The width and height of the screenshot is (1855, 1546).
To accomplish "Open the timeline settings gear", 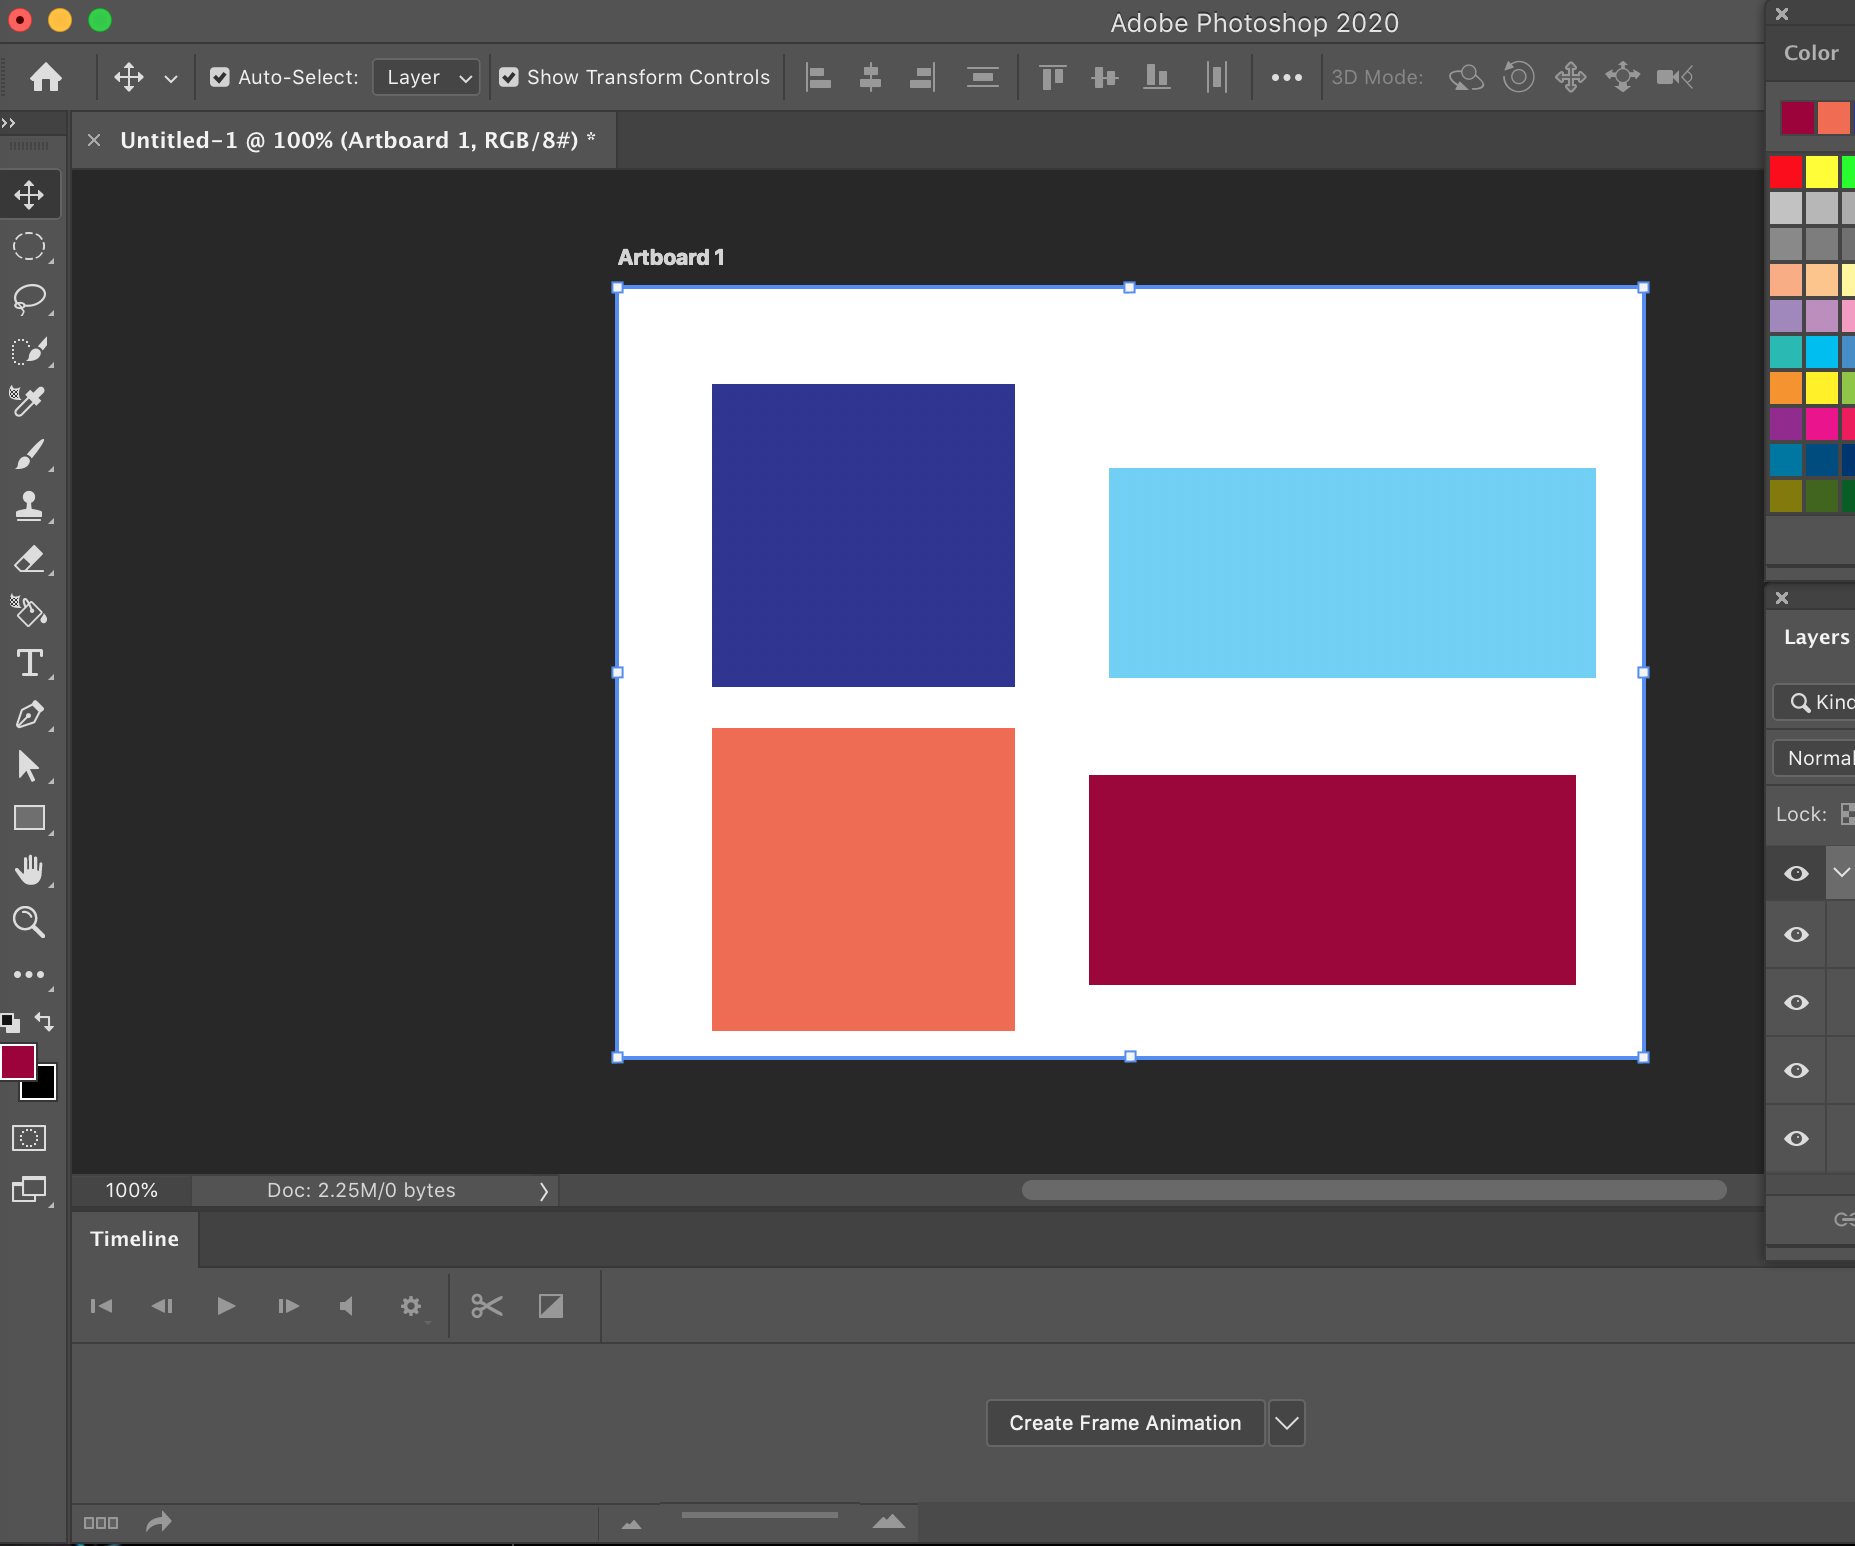I will (411, 1305).
